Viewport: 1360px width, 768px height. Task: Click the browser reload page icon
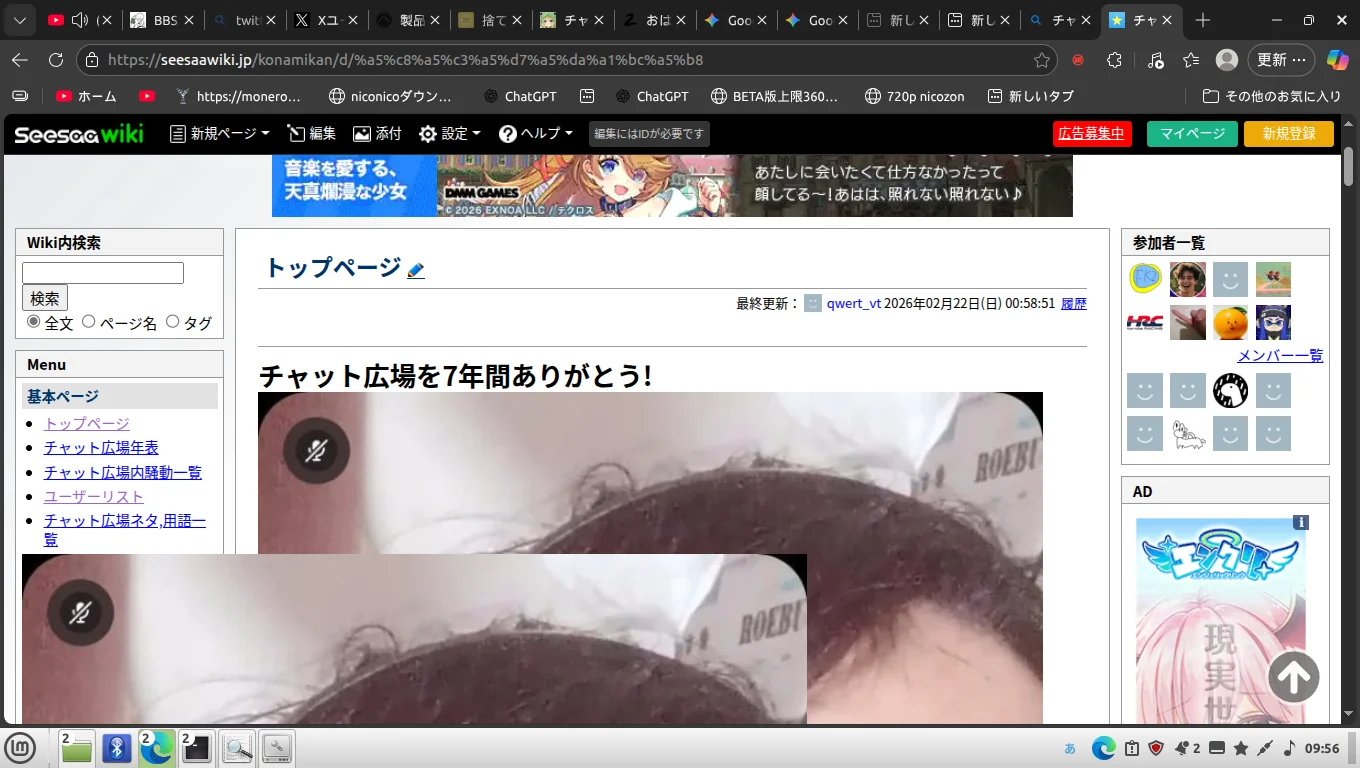(56, 60)
